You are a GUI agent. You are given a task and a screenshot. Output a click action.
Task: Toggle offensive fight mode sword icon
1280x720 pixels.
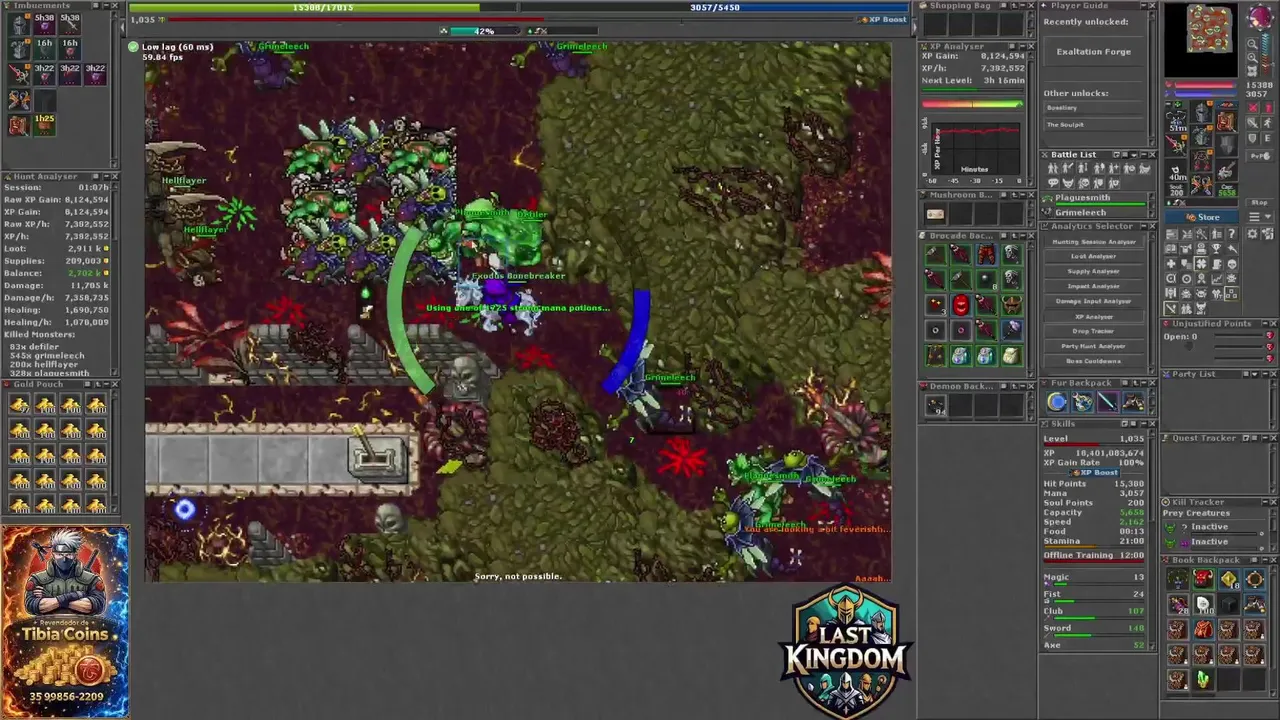point(1252,122)
